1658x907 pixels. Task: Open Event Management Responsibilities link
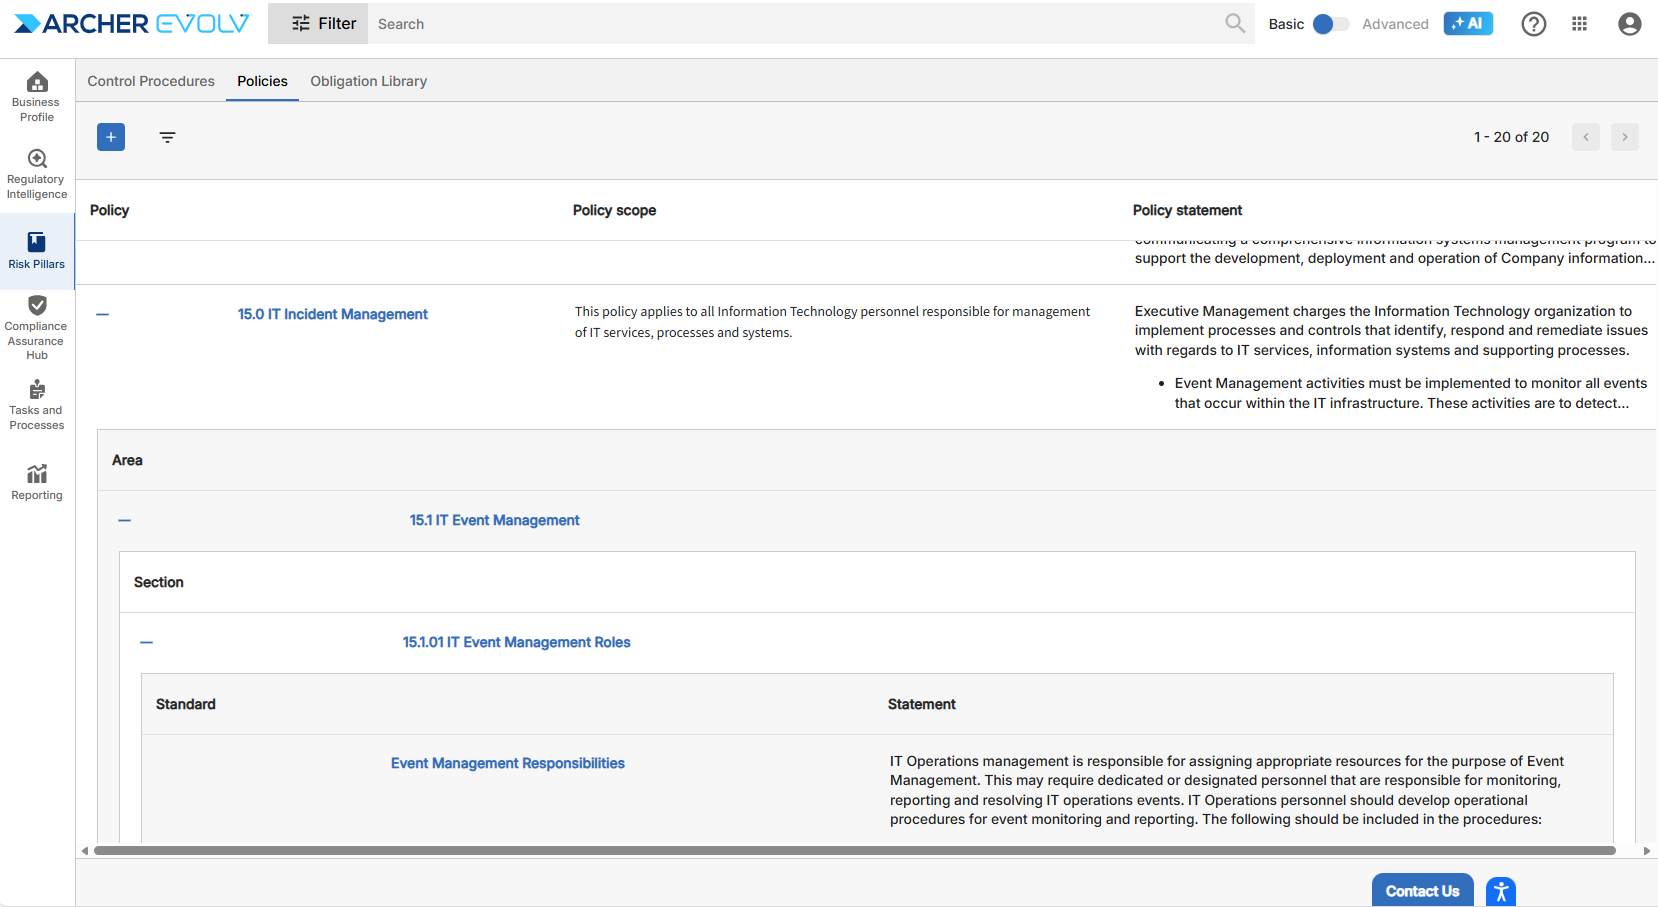pos(507,763)
